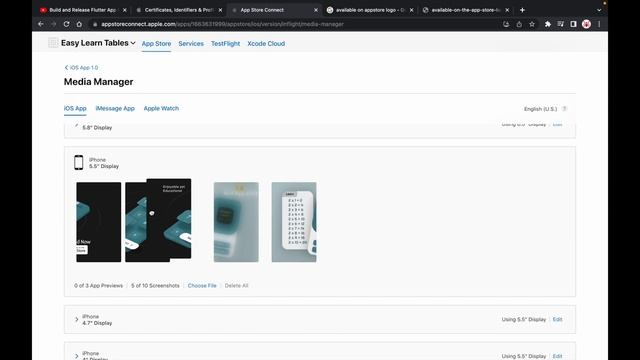
Task: Select the overlapping black screenshot being dragged
Action: coord(169,218)
